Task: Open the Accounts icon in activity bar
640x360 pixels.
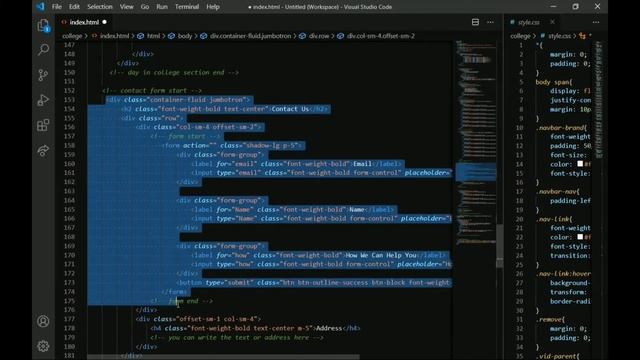Action: [x=43, y=321]
